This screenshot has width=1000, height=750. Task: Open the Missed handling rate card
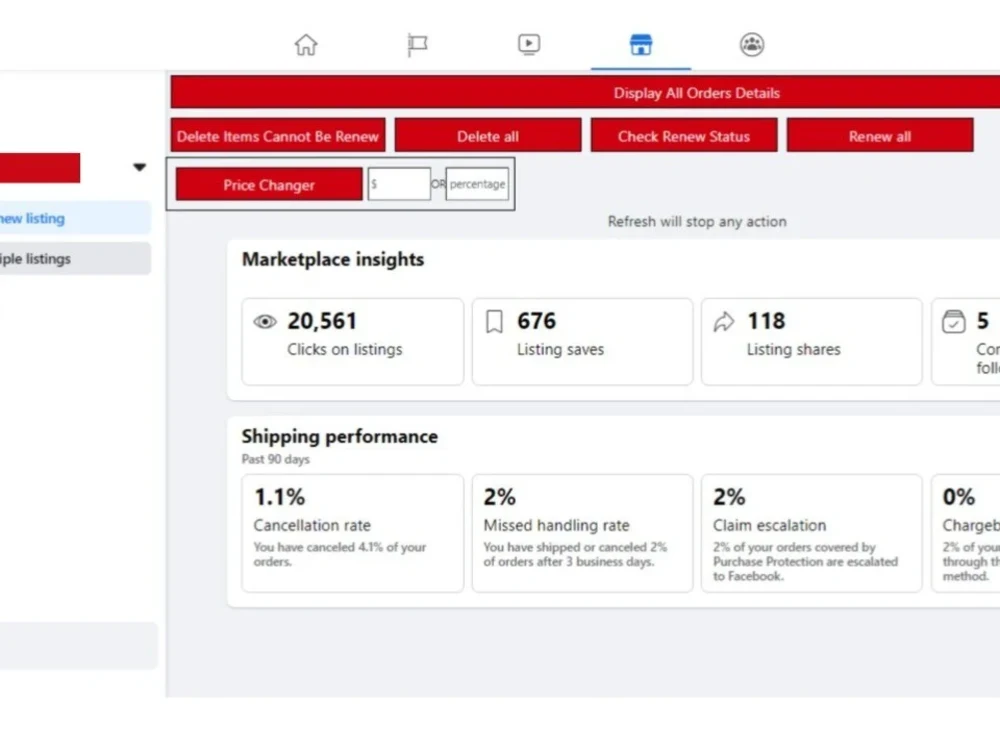pos(582,533)
